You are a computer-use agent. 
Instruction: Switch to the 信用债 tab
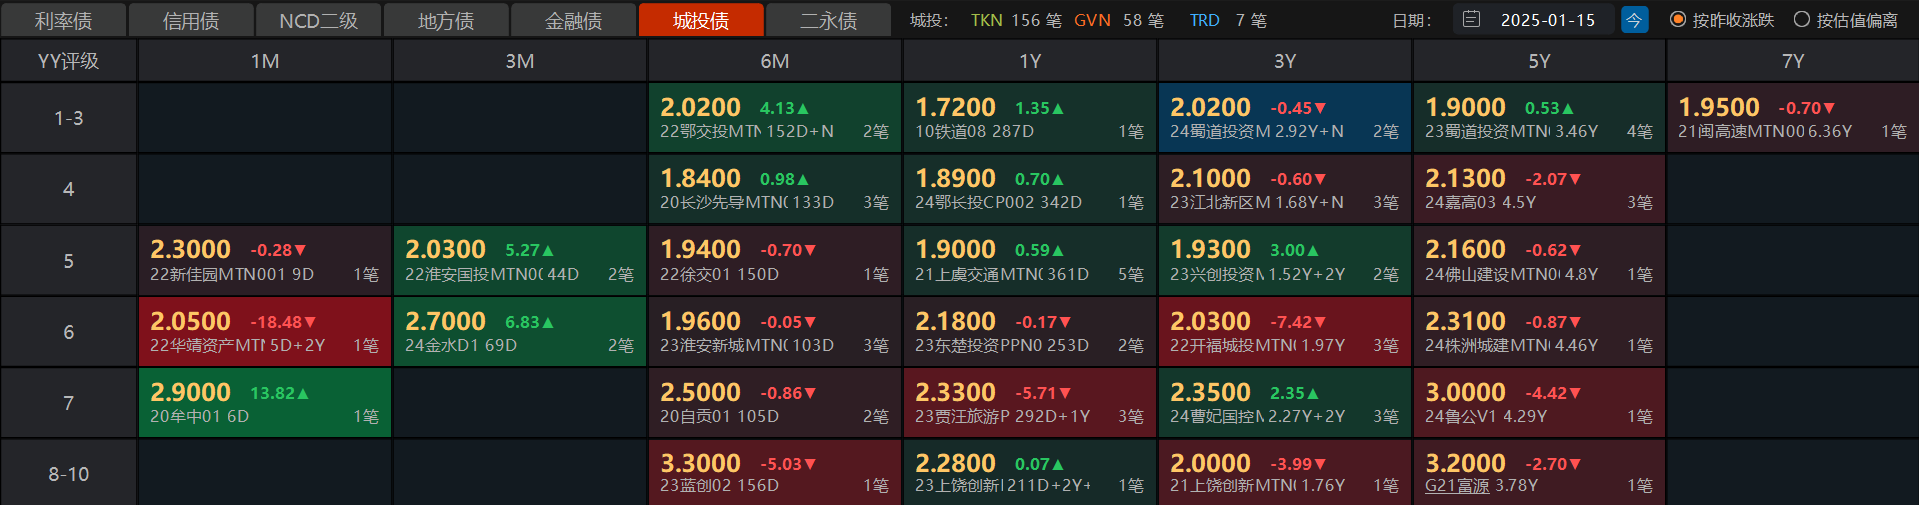coord(191,20)
